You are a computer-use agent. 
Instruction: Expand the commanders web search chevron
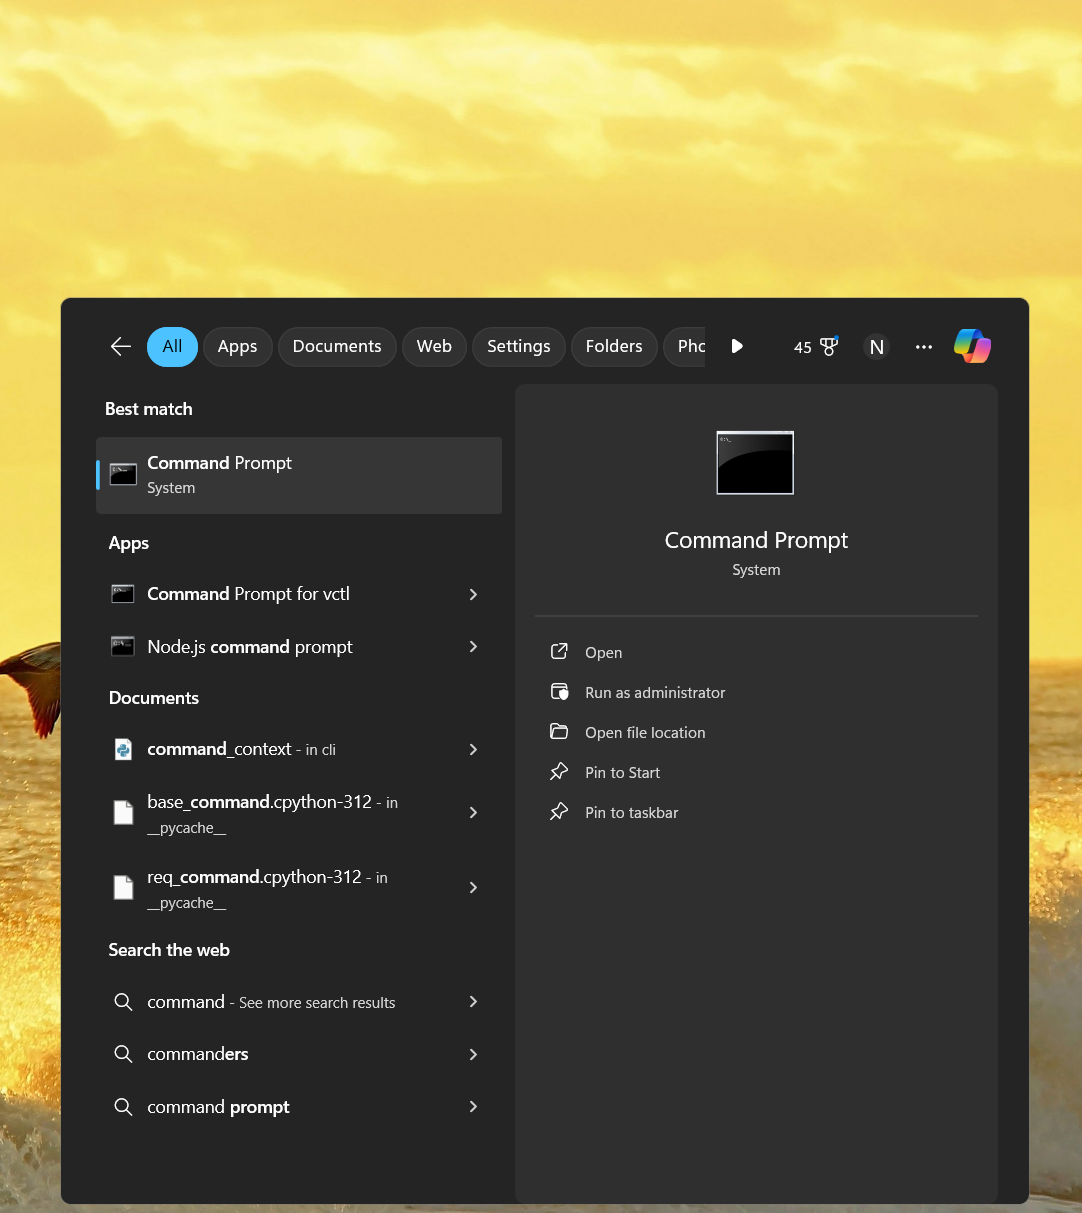pos(473,1054)
